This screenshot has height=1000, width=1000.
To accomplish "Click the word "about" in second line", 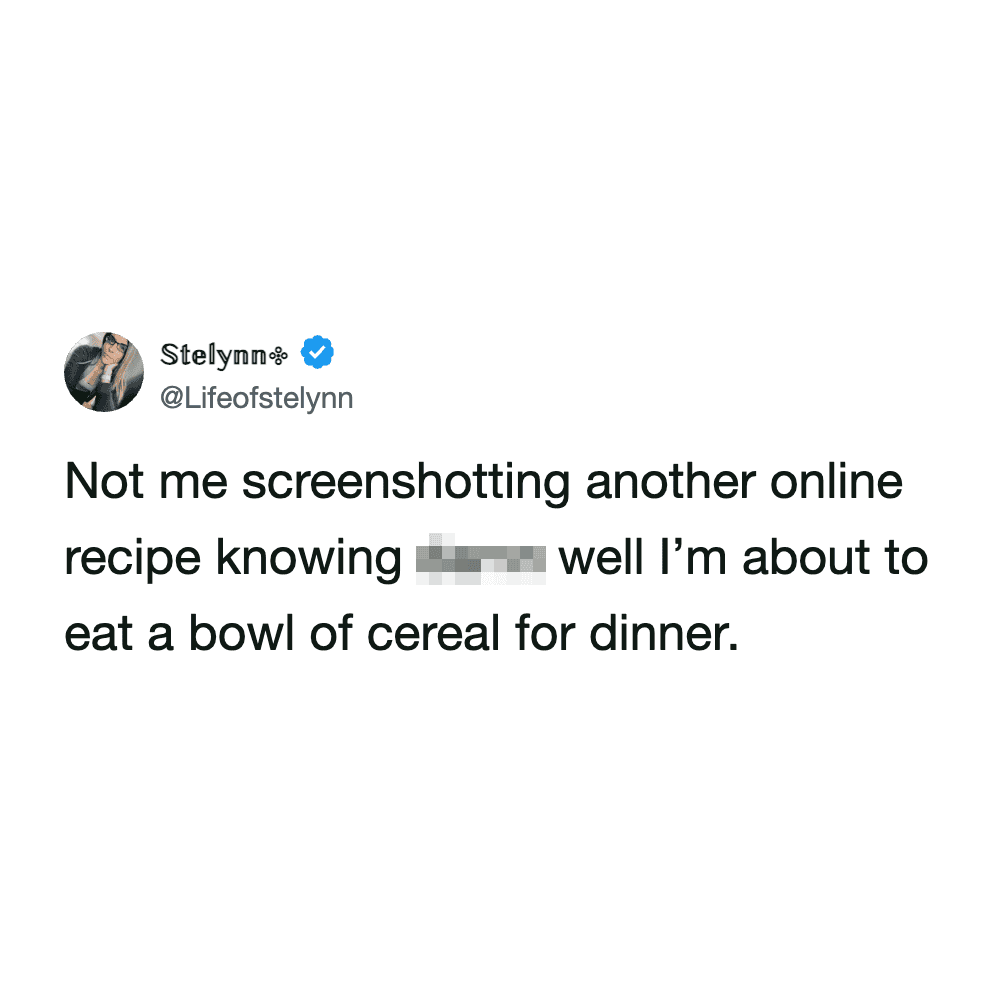I will click(805, 558).
